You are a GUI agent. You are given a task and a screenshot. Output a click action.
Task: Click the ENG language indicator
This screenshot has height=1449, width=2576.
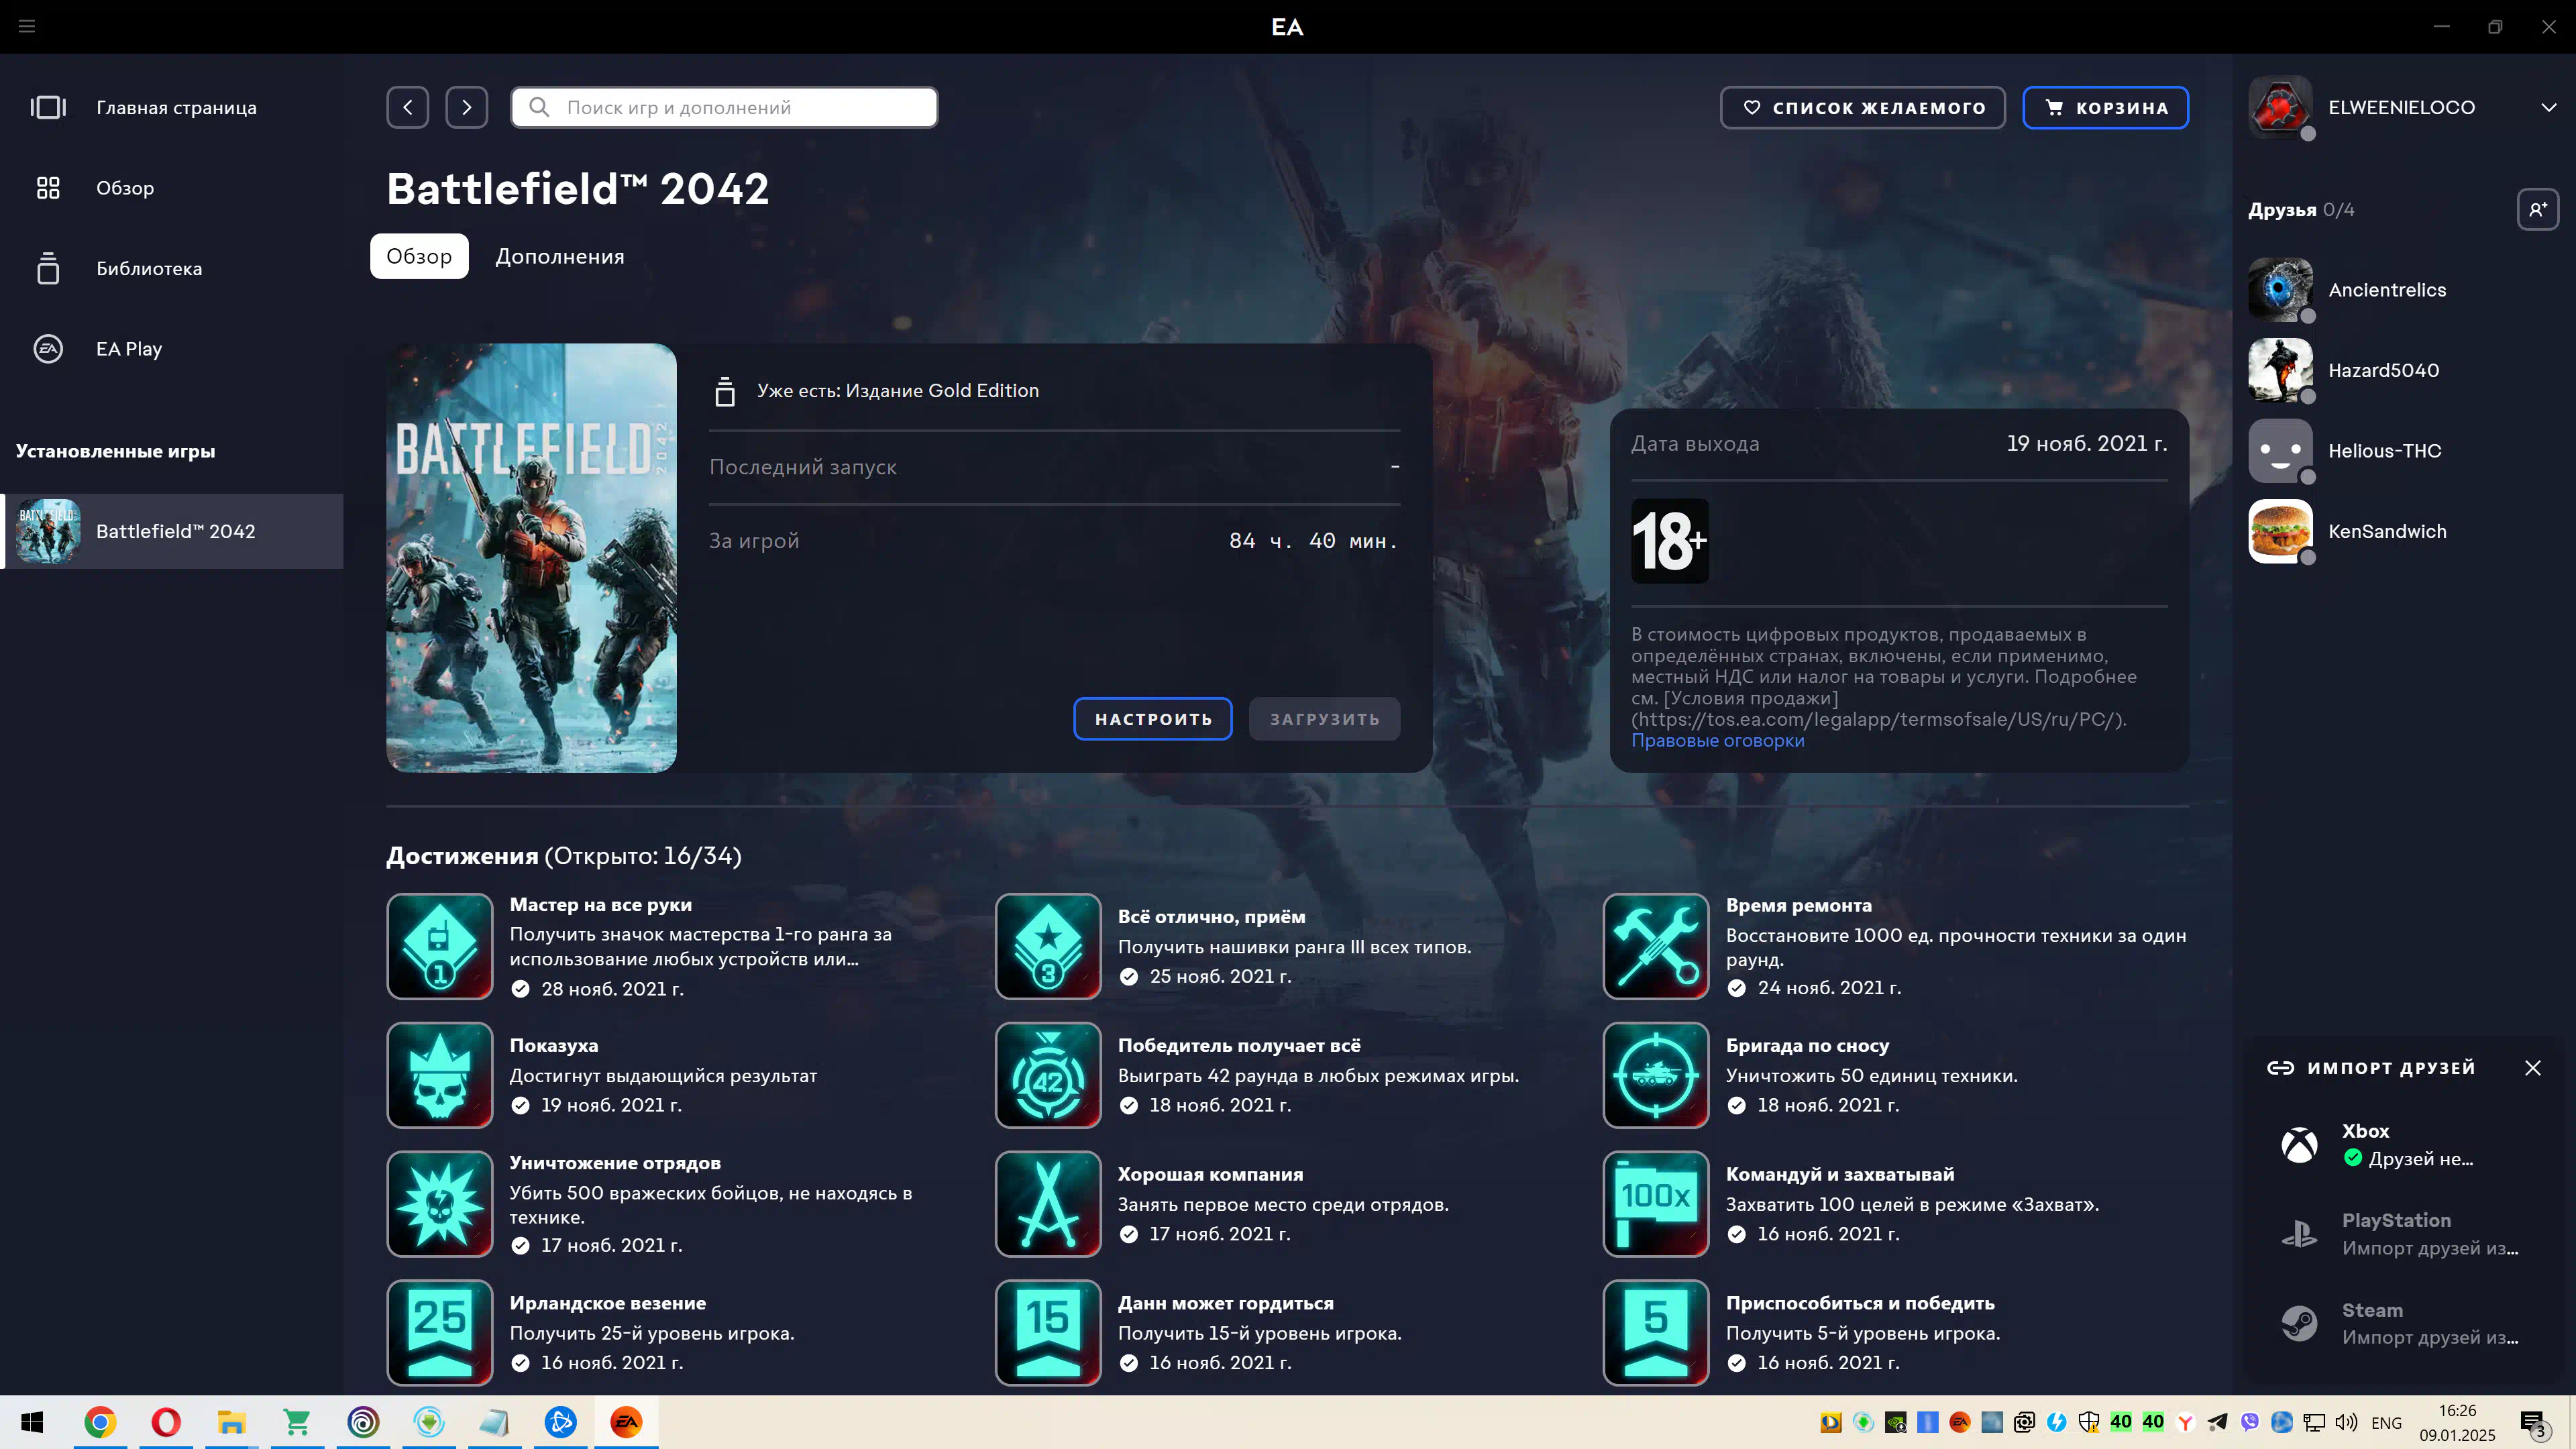pos(2386,1423)
